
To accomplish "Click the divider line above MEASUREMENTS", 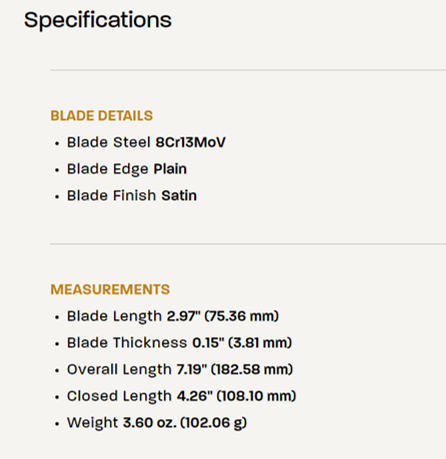I will (x=248, y=244).
